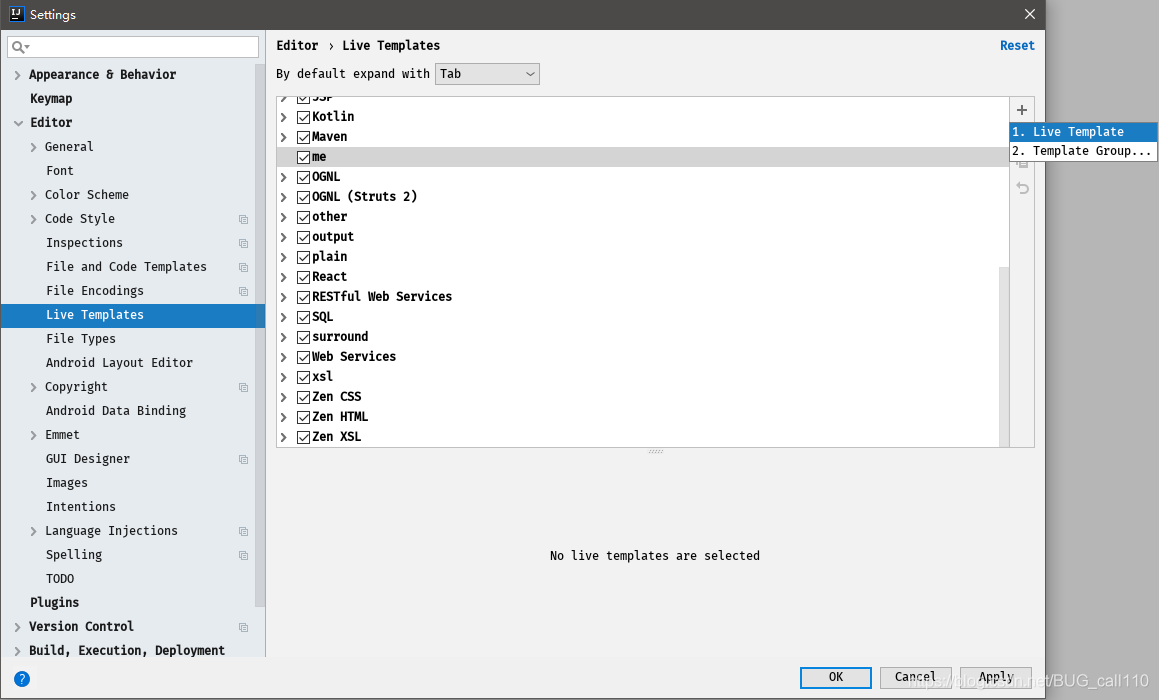Click the project-settings icon beside Inspections
1159x700 pixels.
pos(243,242)
